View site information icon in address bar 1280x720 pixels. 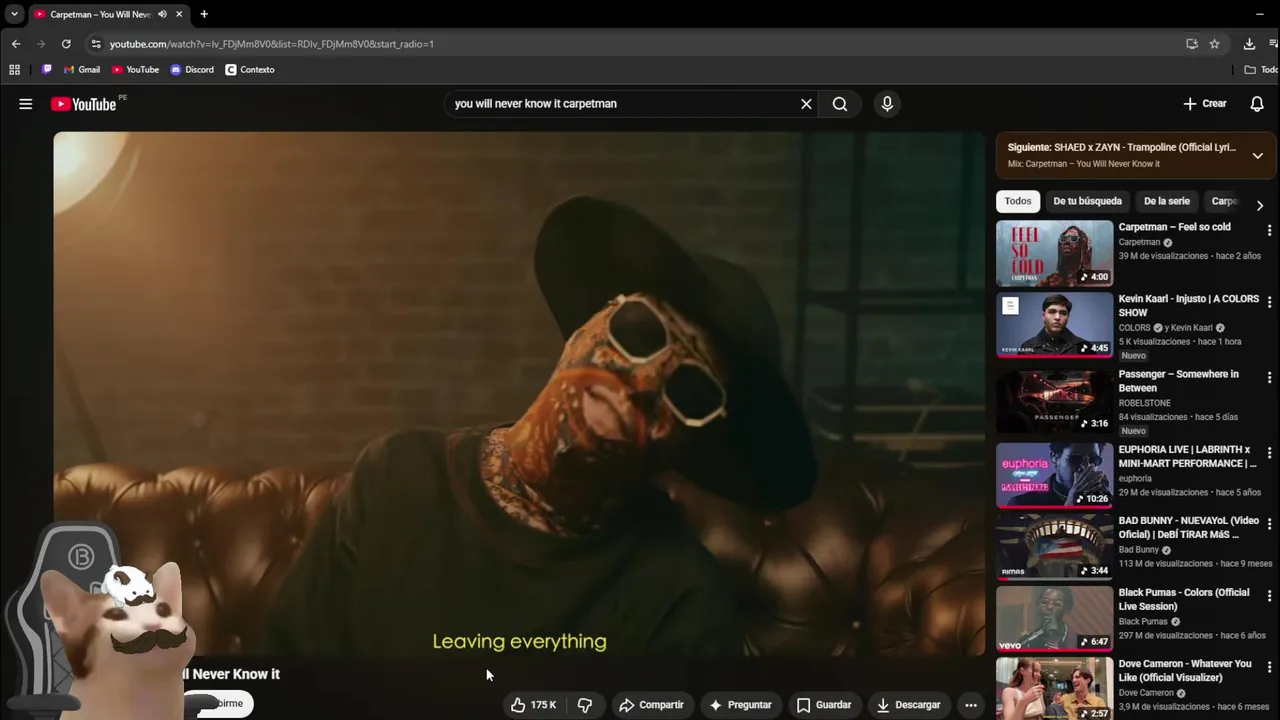[x=96, y=44]
